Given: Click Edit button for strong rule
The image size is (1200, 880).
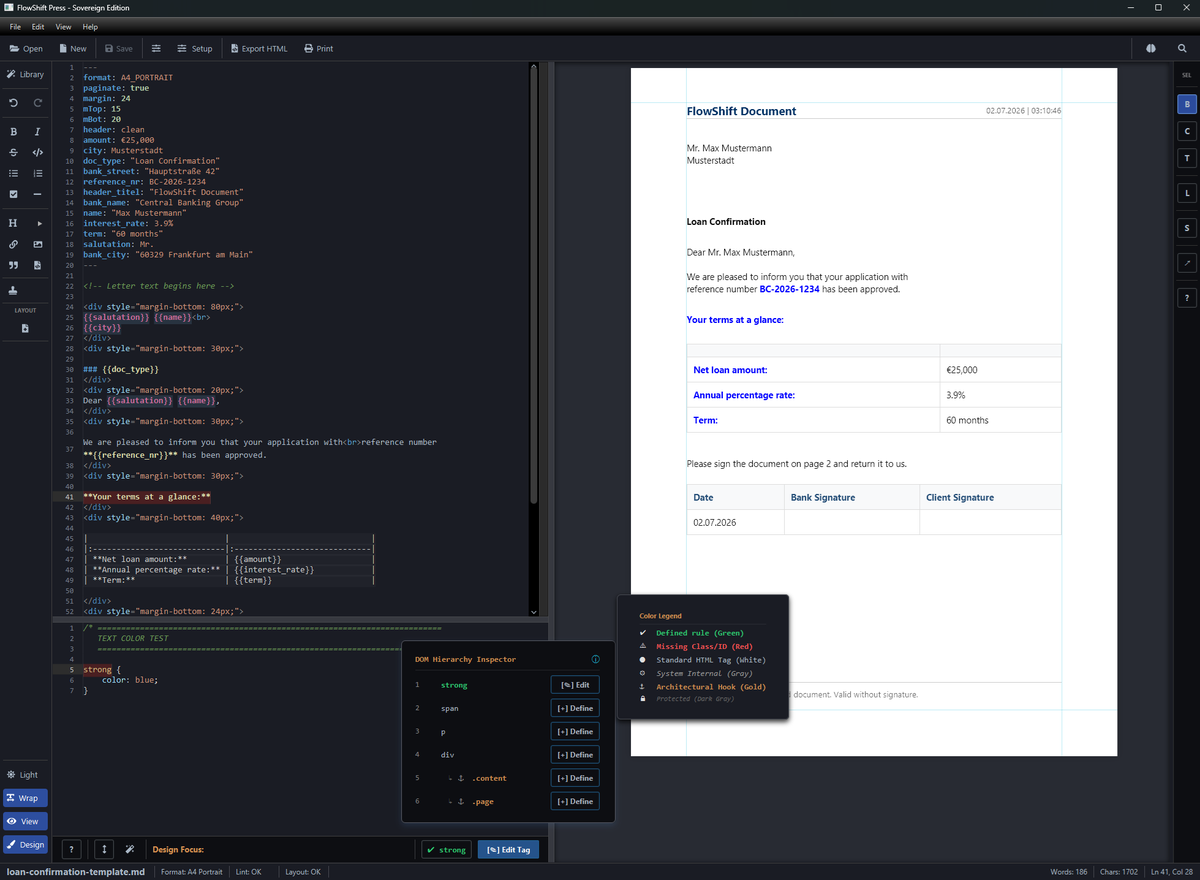Looking at the screenshot, I should click(x=575, y=685).
